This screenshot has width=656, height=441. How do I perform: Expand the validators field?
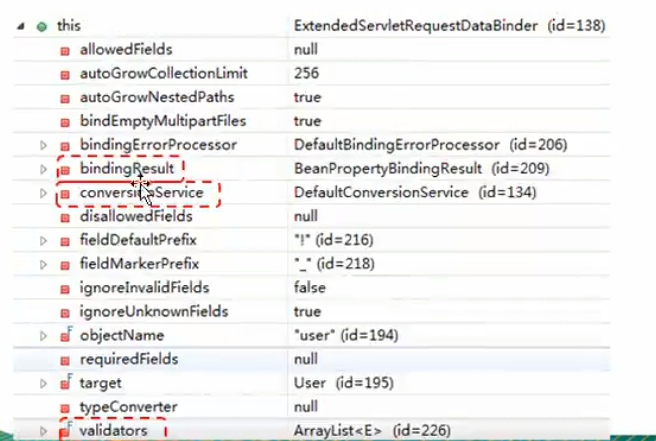click(43, 431)
